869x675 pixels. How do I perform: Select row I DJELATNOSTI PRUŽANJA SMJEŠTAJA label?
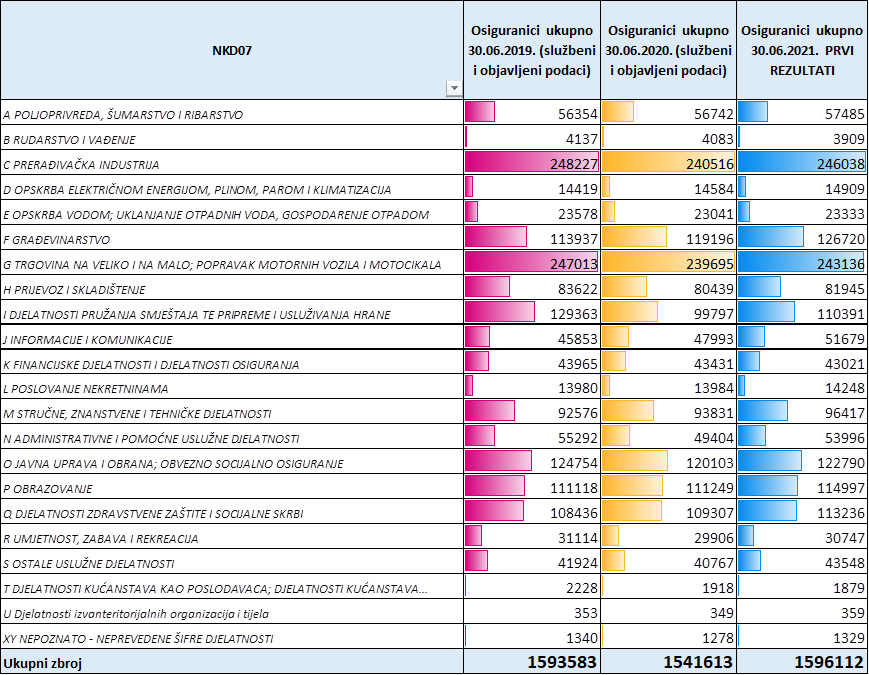point(197,315)
